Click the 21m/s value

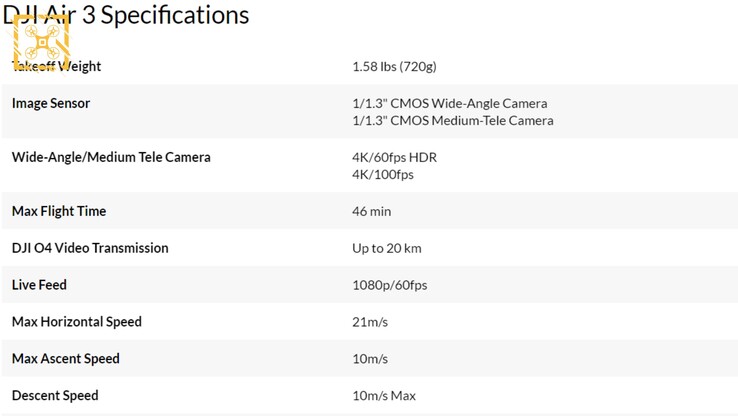(370, 323)
